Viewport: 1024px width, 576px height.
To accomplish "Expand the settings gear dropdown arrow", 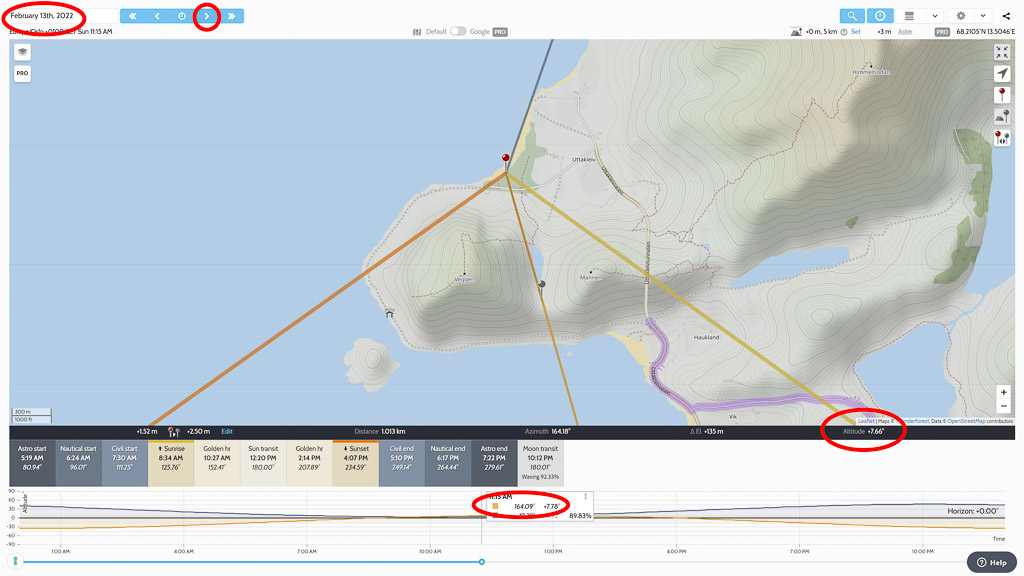I will click(983, 16).
